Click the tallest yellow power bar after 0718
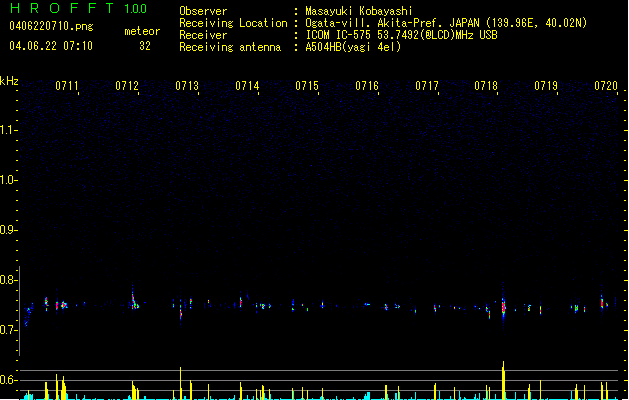629x400 pixels. coord(503,380)
